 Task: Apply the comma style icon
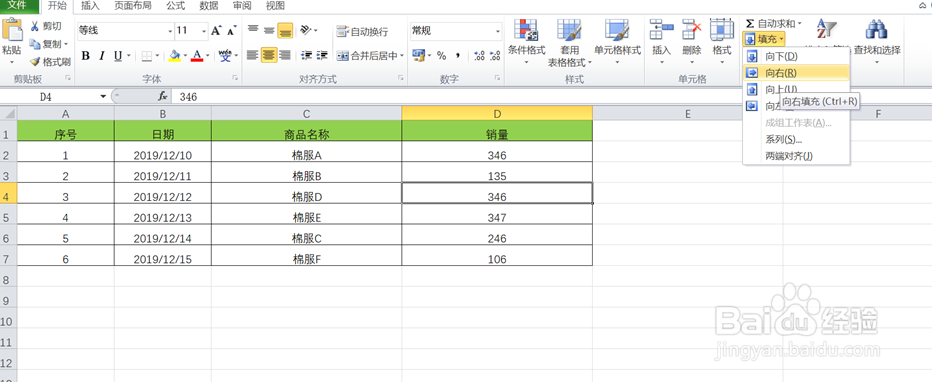tap(458, 55)
